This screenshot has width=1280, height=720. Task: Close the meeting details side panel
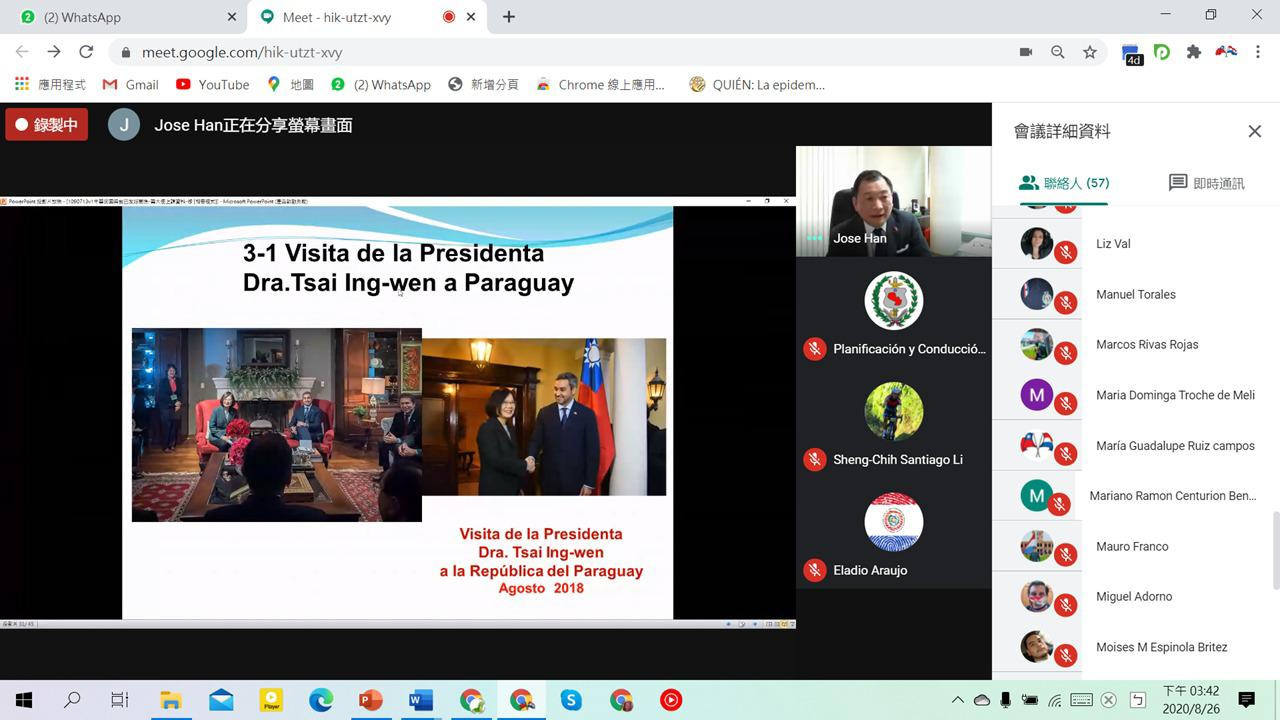tap(1254, 131)
